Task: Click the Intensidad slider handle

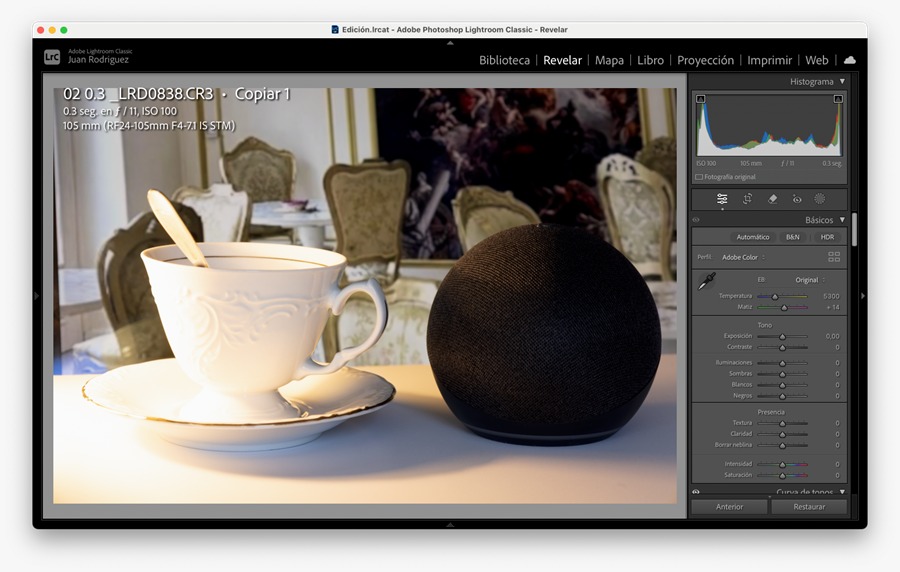Action: 782,464
